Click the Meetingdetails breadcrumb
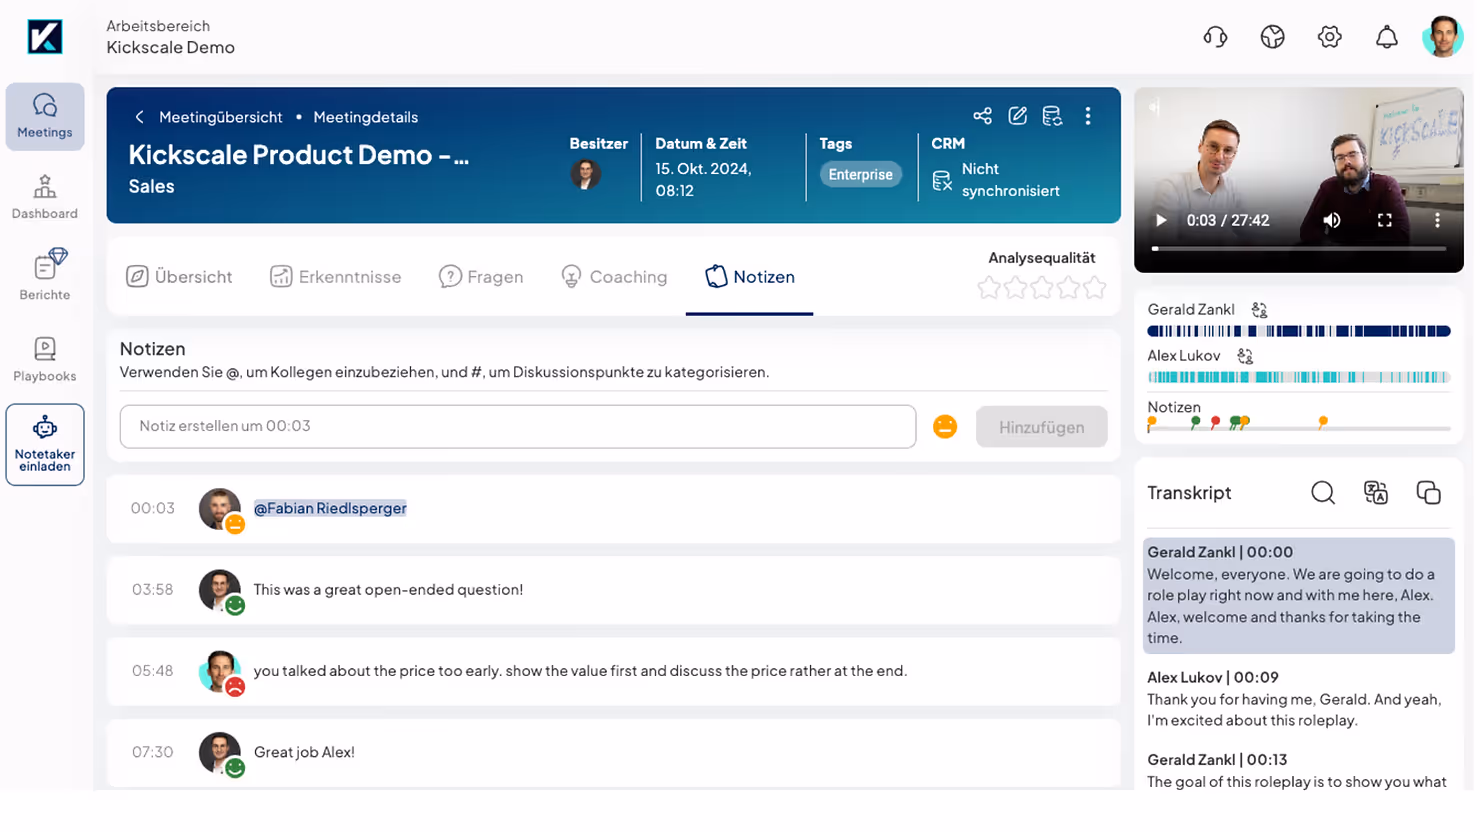 (365, 117)
